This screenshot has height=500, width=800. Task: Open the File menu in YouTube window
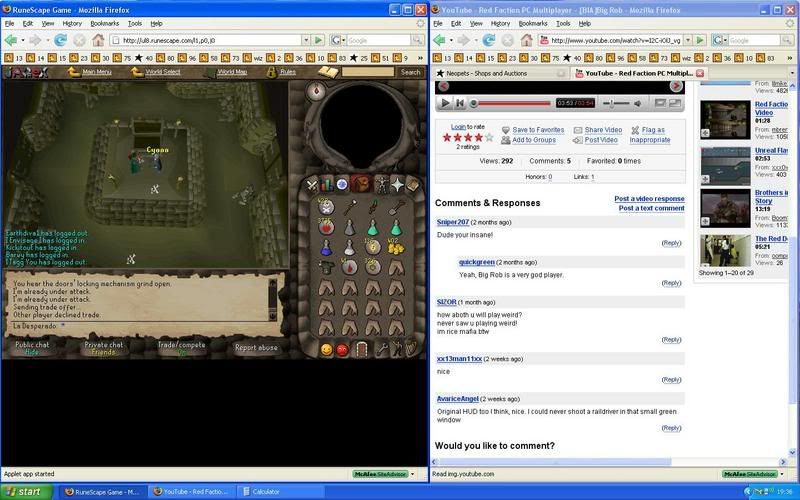438,23
